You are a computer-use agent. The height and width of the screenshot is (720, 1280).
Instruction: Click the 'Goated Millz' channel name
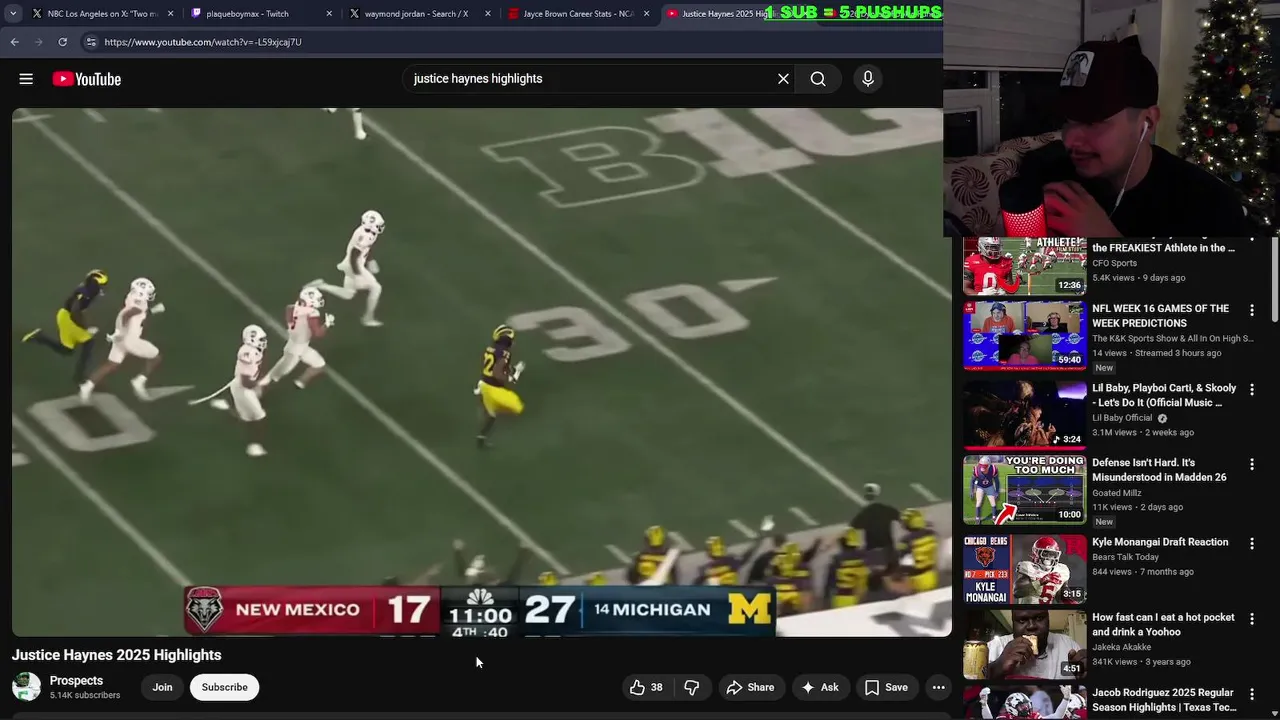[x=1117, y=493]
